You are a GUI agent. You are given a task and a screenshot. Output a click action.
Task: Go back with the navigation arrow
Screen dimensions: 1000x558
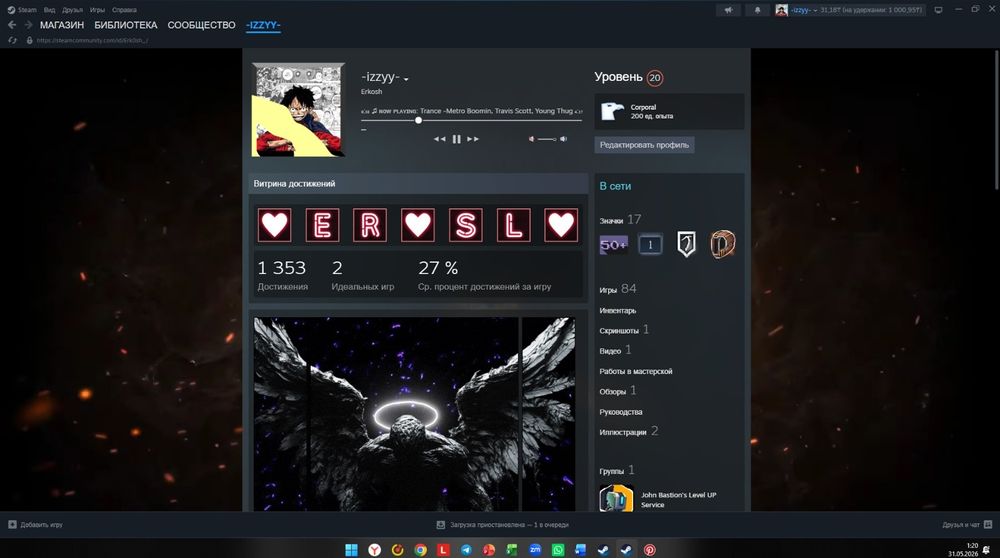coord(11,25)
